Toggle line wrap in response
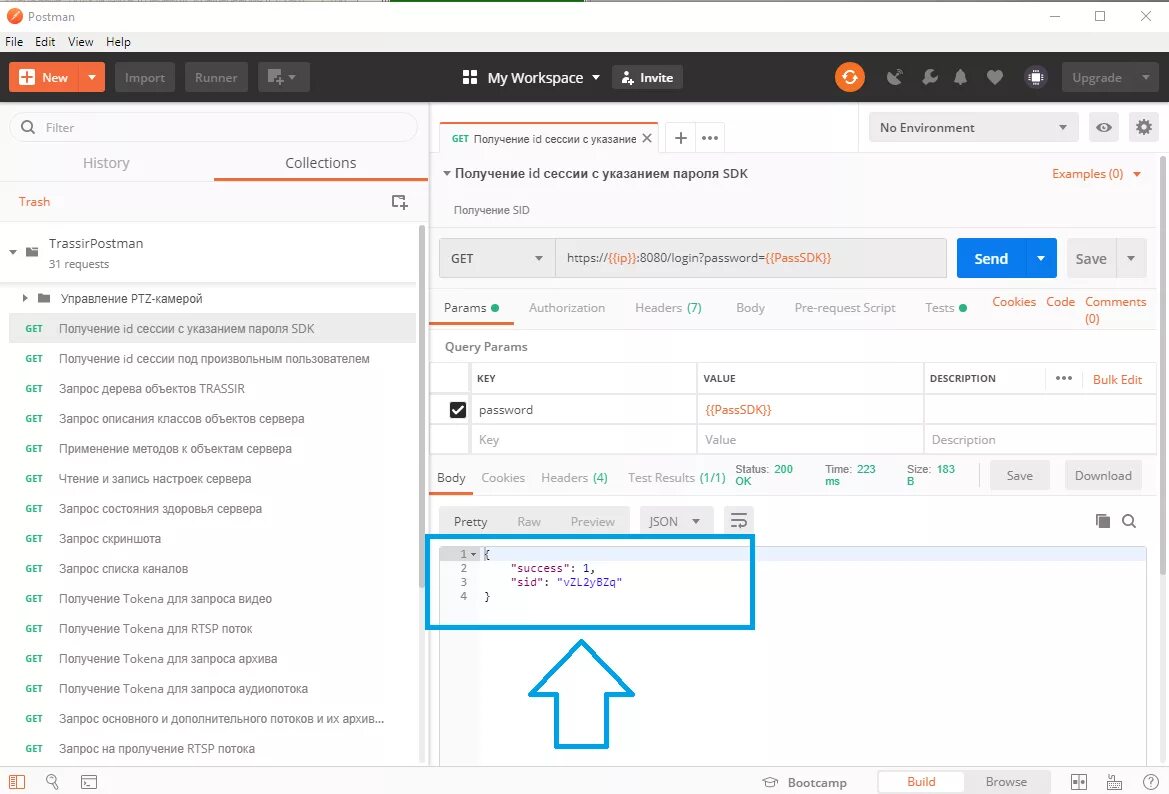This screenshot has height=794, width=1169. [x=738, y=521]
